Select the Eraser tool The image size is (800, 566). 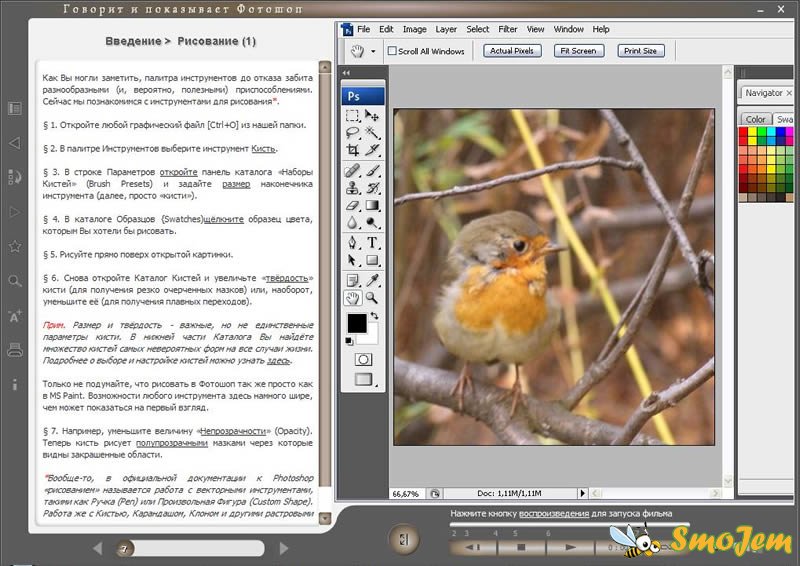coord(352,205)
